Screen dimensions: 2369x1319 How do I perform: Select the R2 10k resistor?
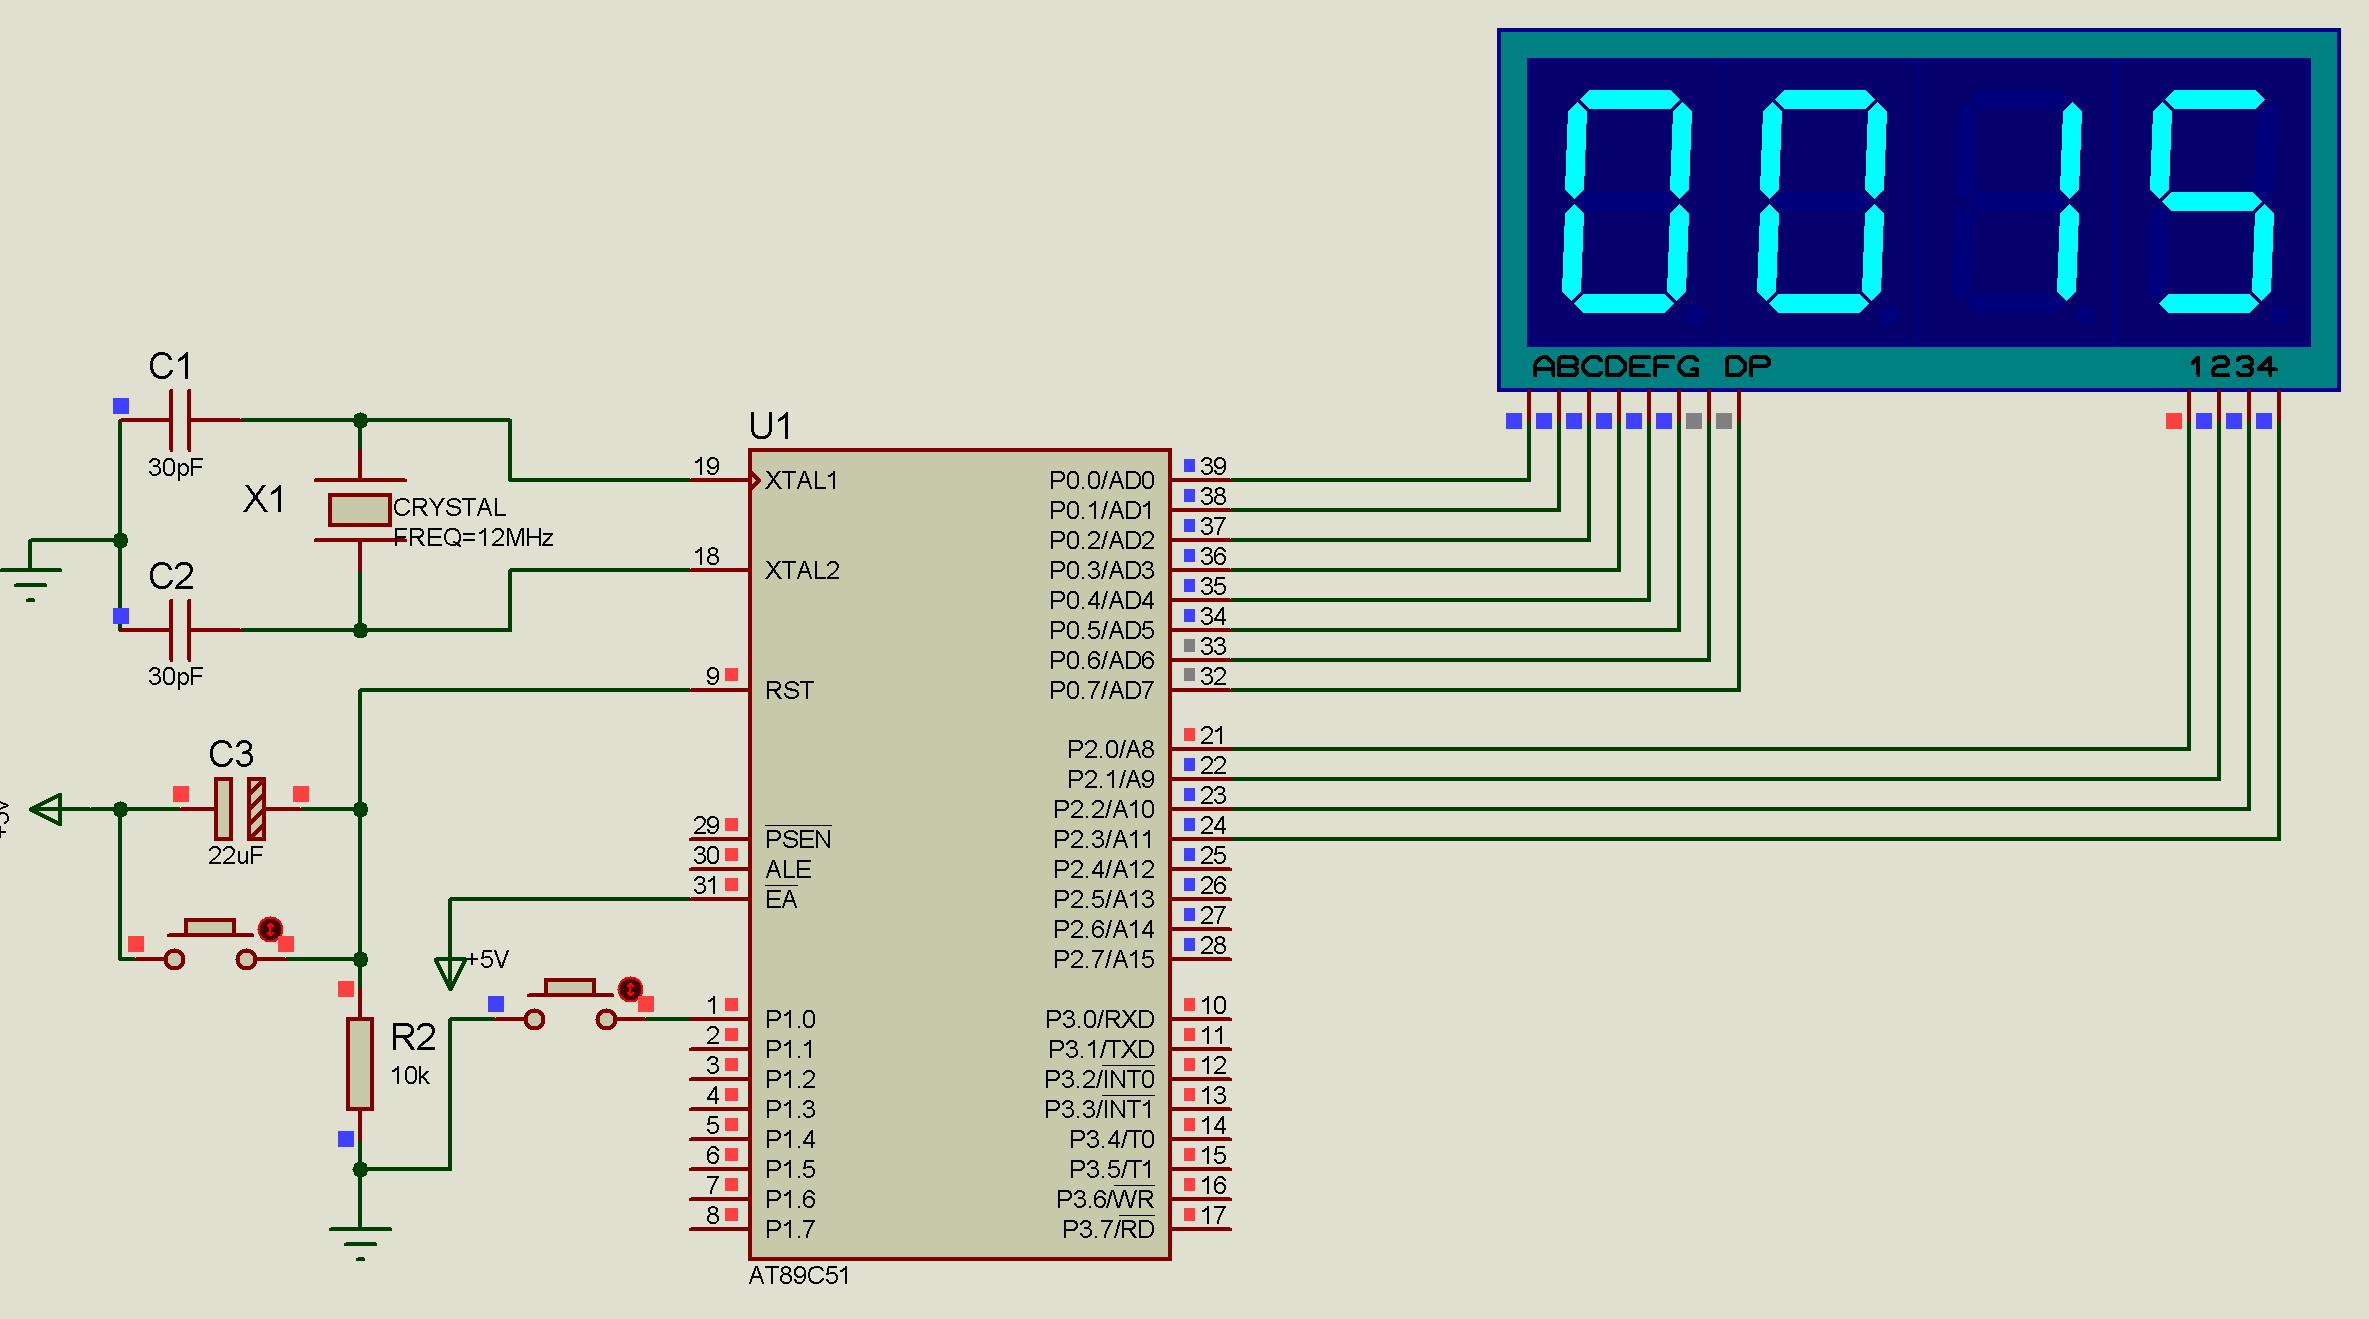click(x=360, y=1064)
